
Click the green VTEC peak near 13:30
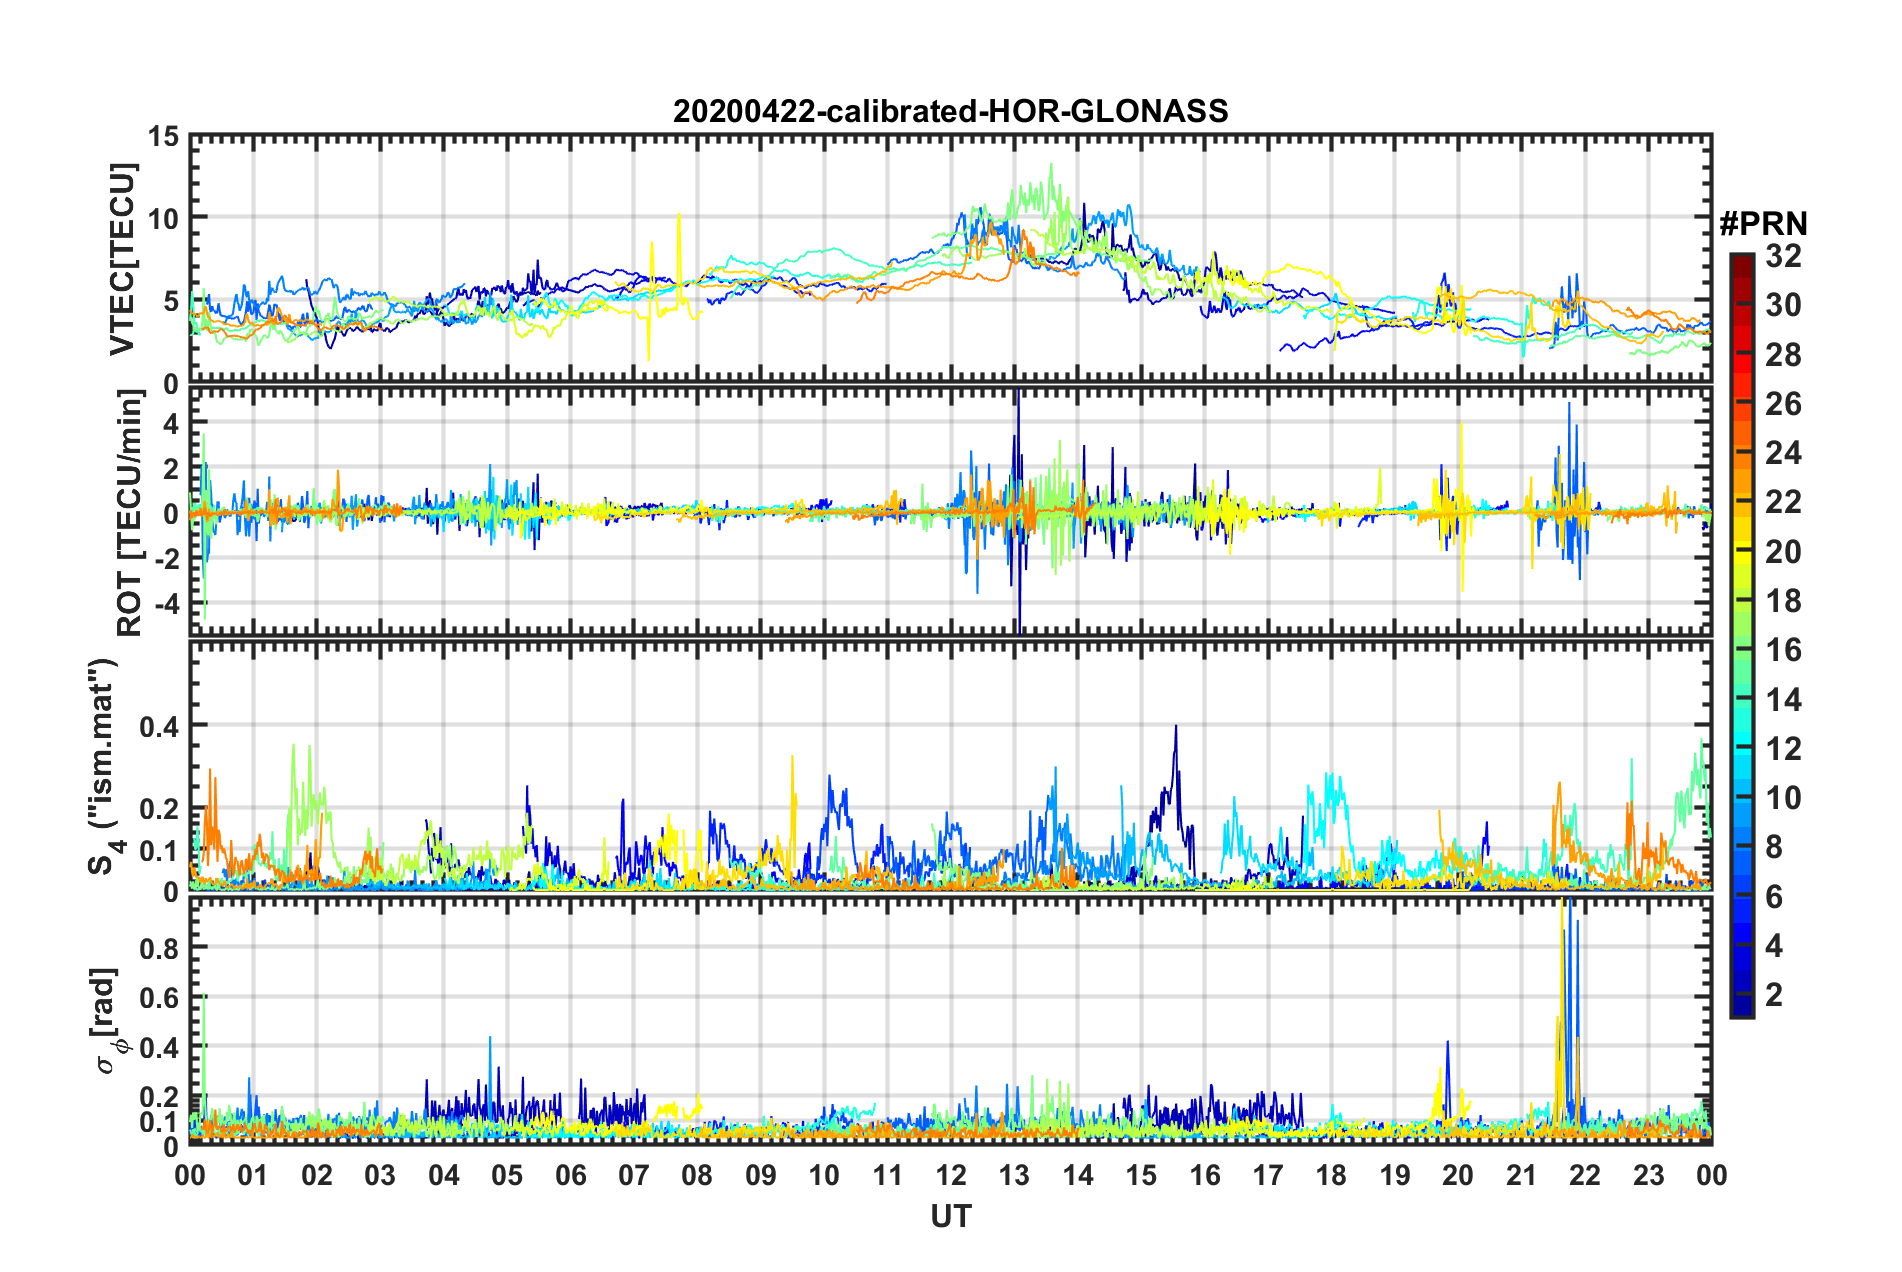coord(1050,166)
